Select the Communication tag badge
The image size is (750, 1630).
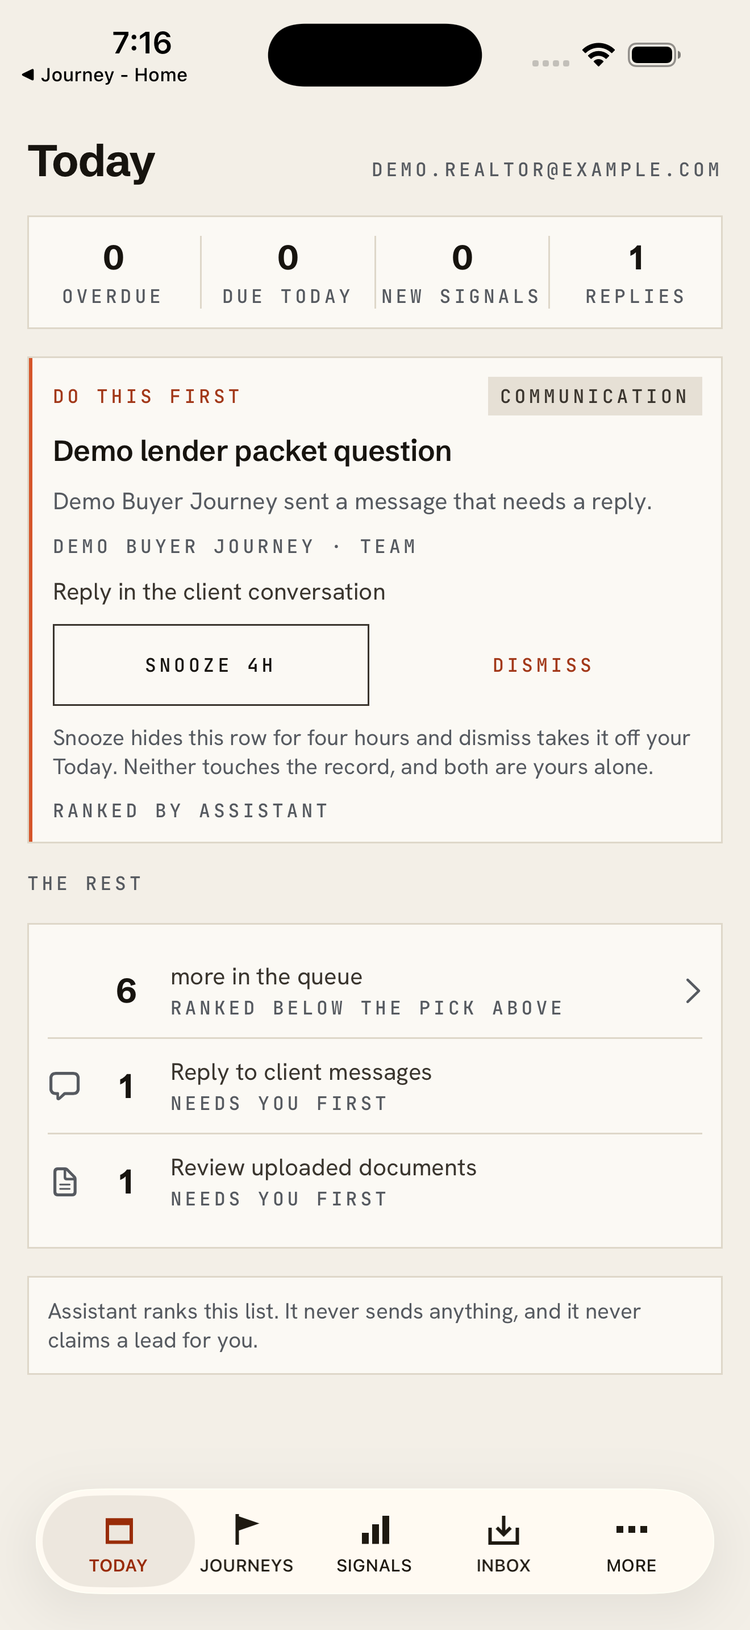[595, 396]
